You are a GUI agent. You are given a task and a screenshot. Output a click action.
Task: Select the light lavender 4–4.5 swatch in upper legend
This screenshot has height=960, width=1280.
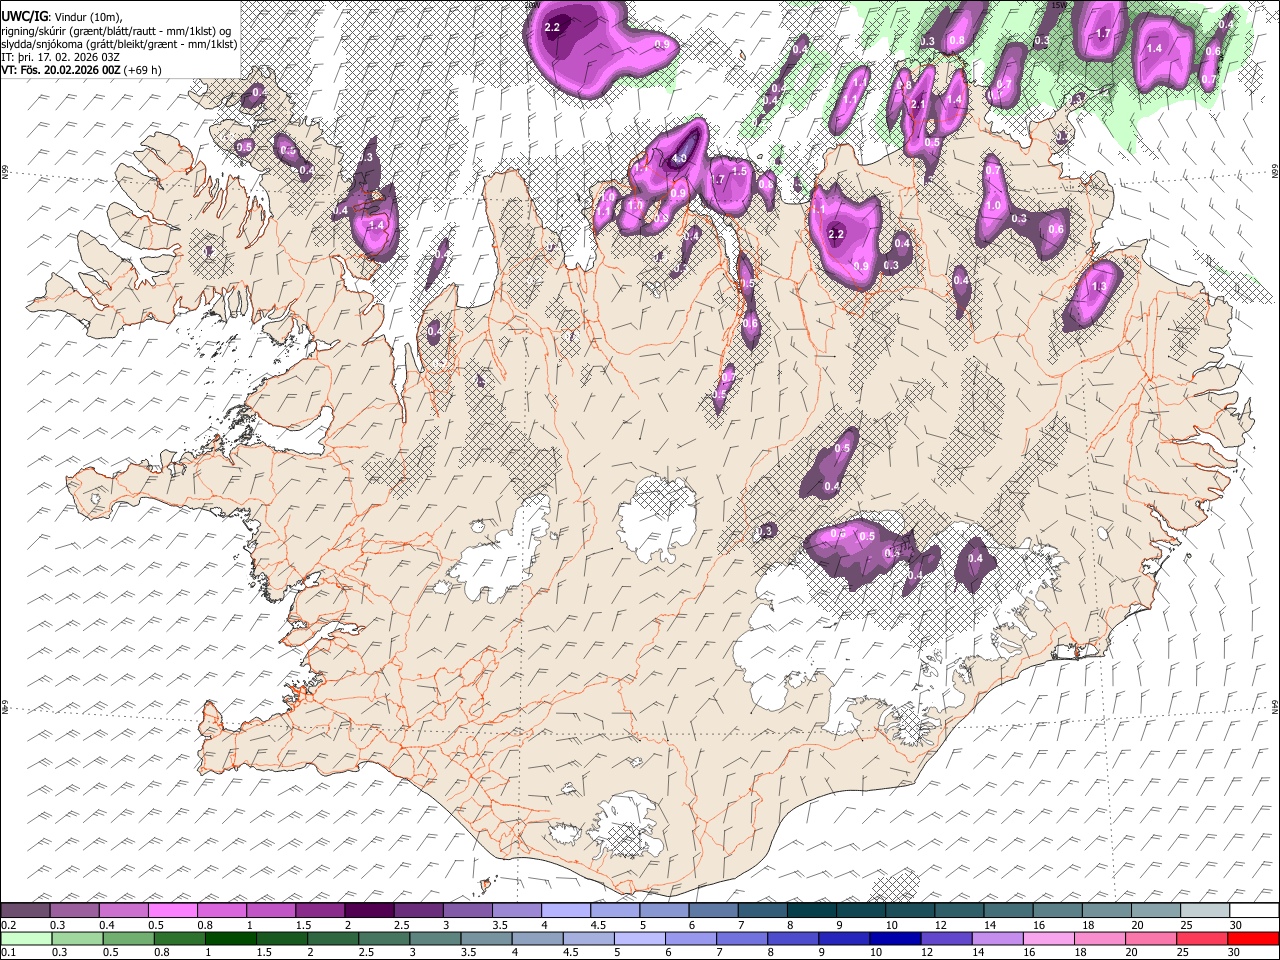(566, 911)
